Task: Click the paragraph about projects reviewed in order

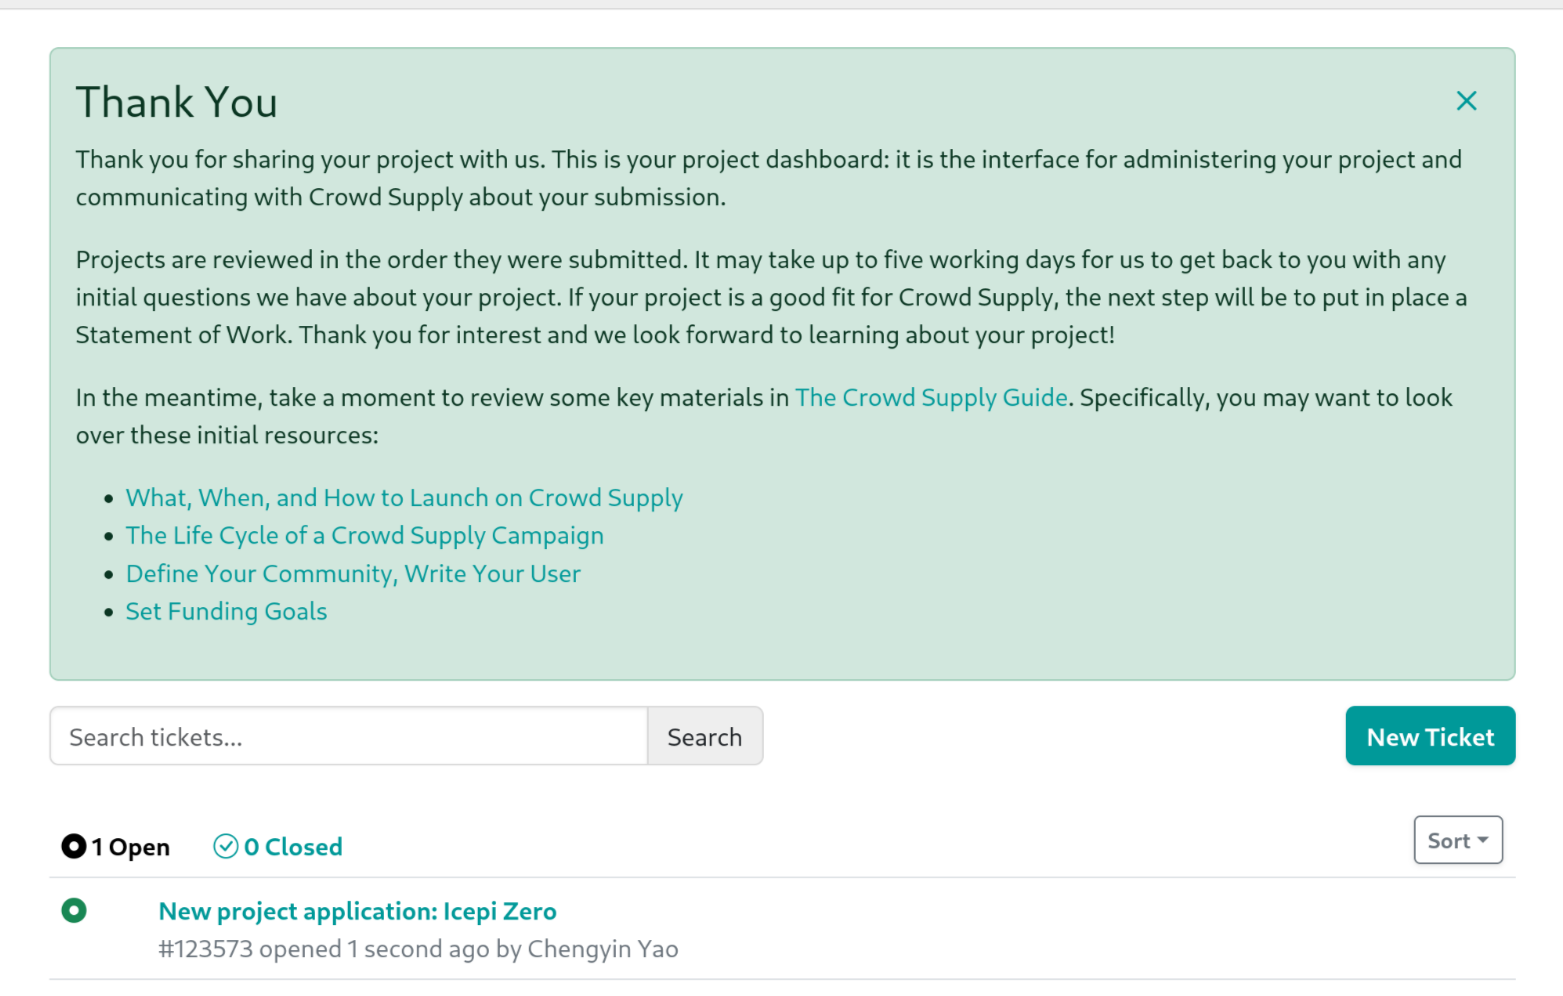Action: (771, 297)
